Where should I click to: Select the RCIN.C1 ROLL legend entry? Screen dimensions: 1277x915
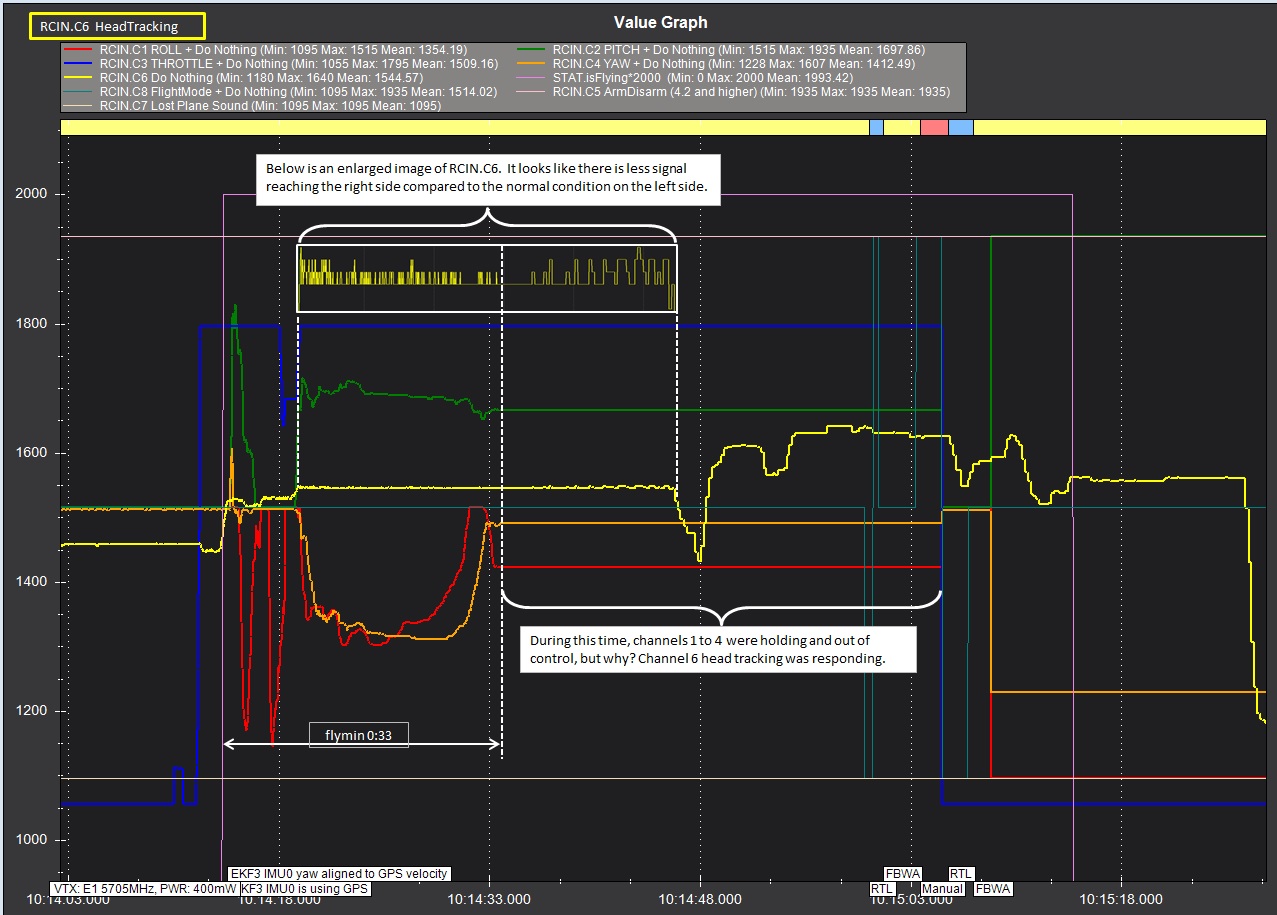click(x=263, y=49)
